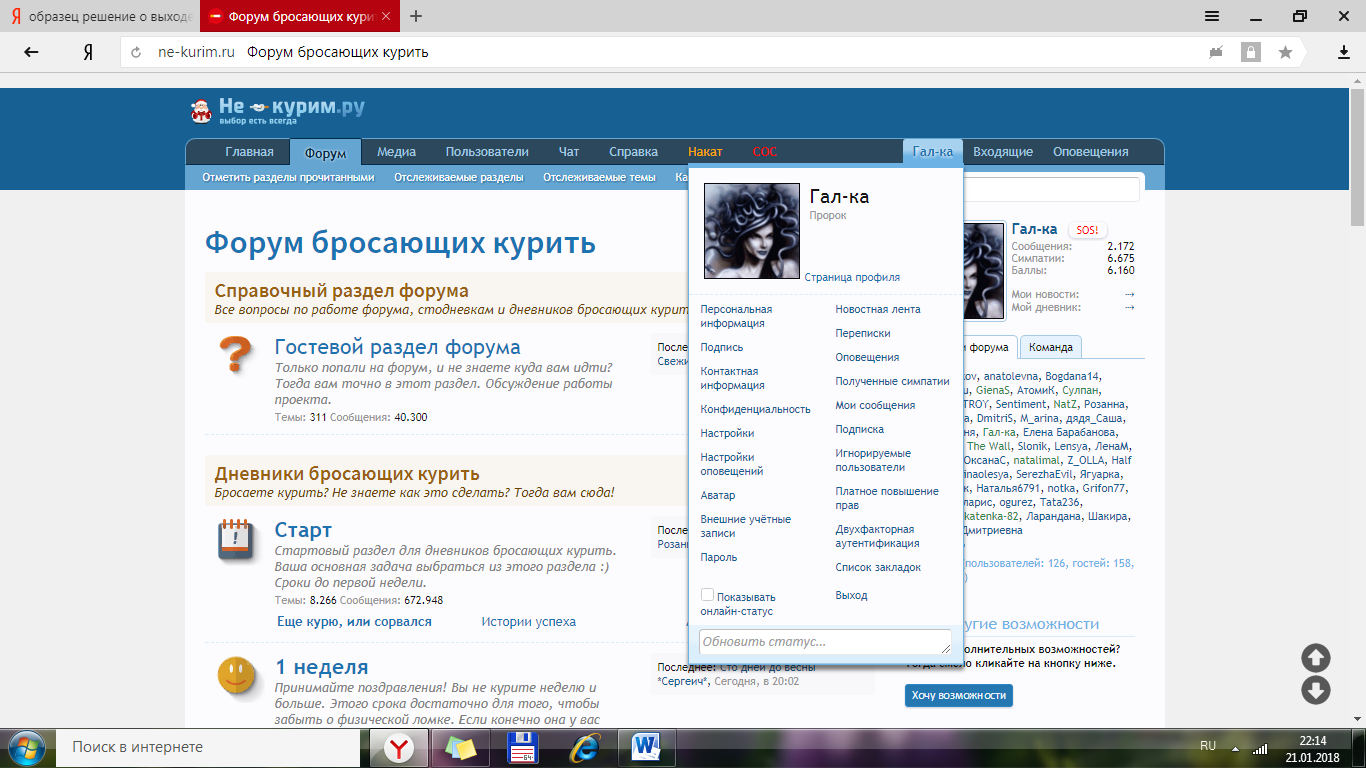Open the Word icon in the taskbar
The width and height of the screenshot is (1366, 768).
click(646, 747)
